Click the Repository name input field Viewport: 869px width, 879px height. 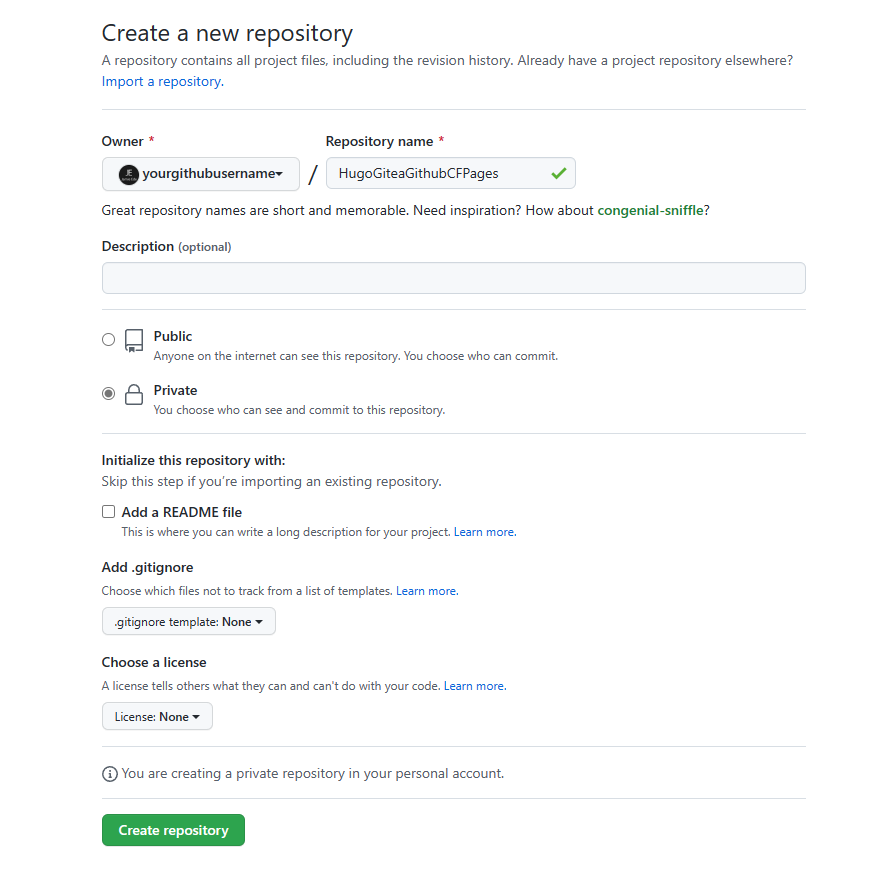pos(438,174)
